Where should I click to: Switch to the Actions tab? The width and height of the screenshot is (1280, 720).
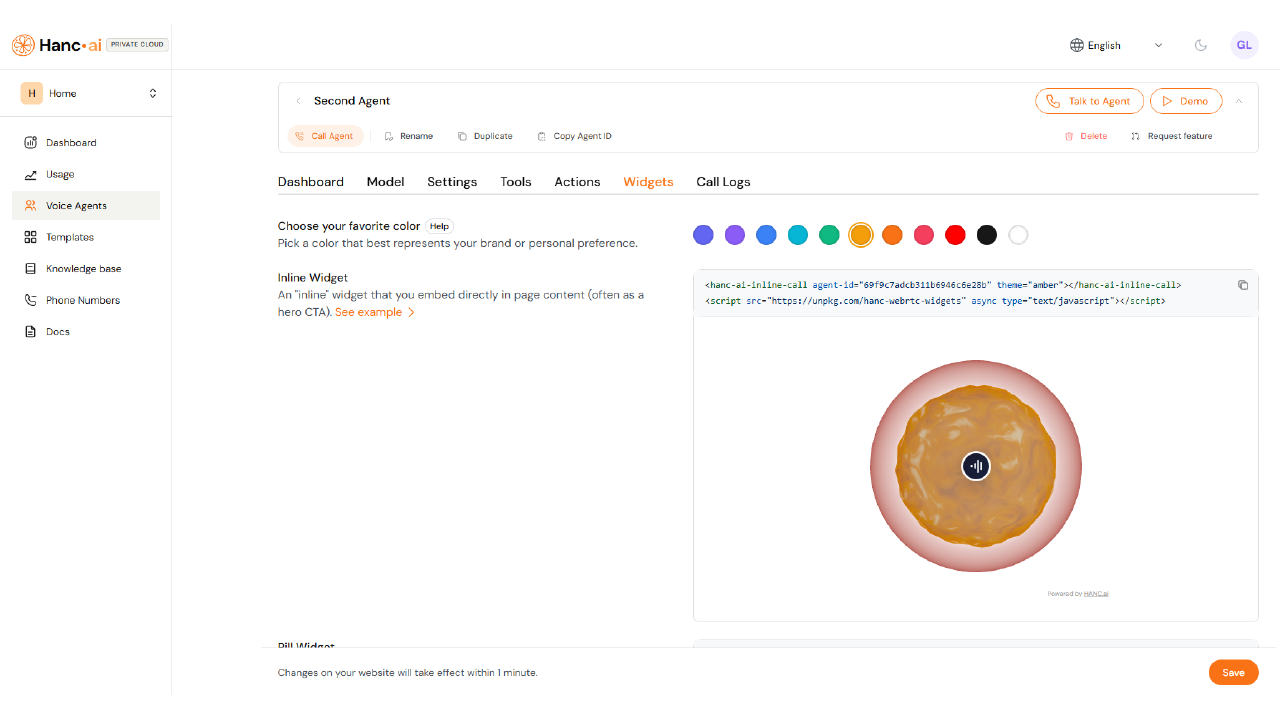point(578,182)
